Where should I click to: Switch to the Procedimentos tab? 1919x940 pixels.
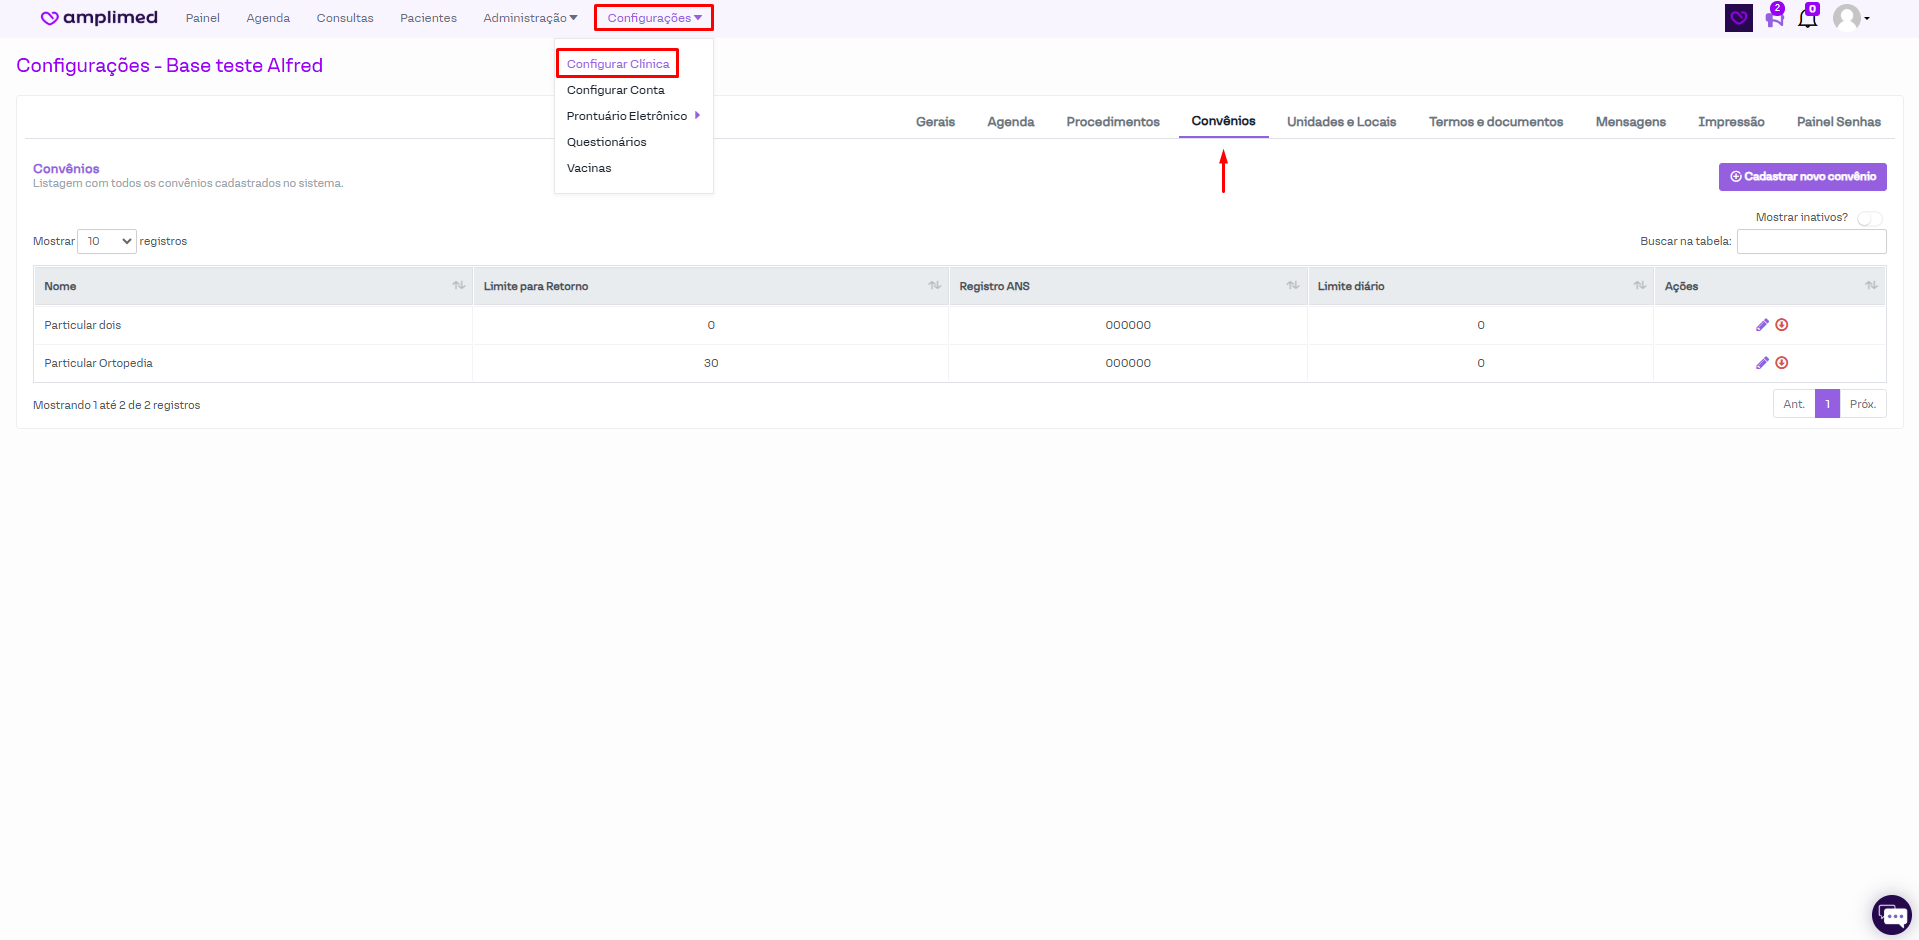coord(1113,122)
